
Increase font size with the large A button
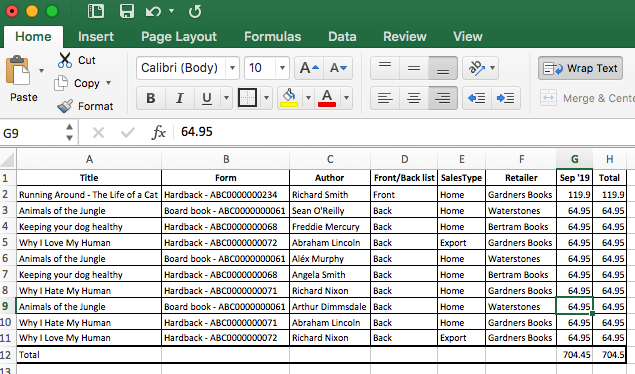click(309, 68)
